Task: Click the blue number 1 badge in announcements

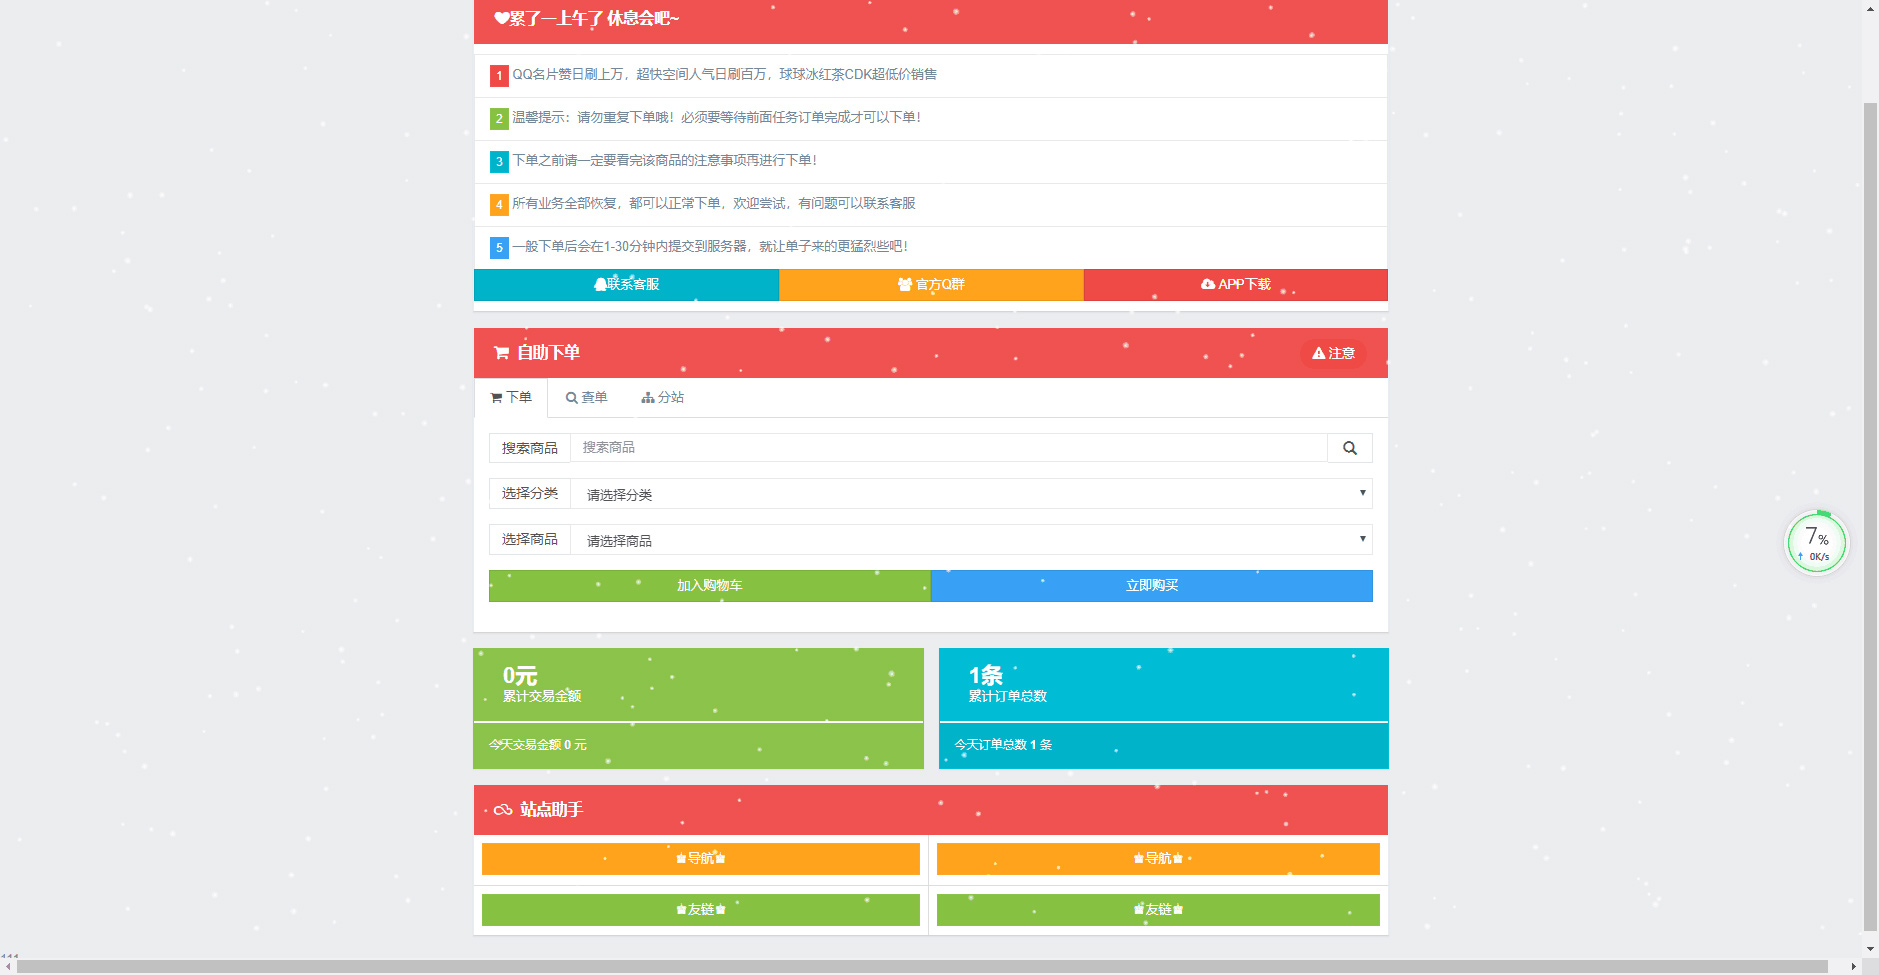Action: (499, 75)
